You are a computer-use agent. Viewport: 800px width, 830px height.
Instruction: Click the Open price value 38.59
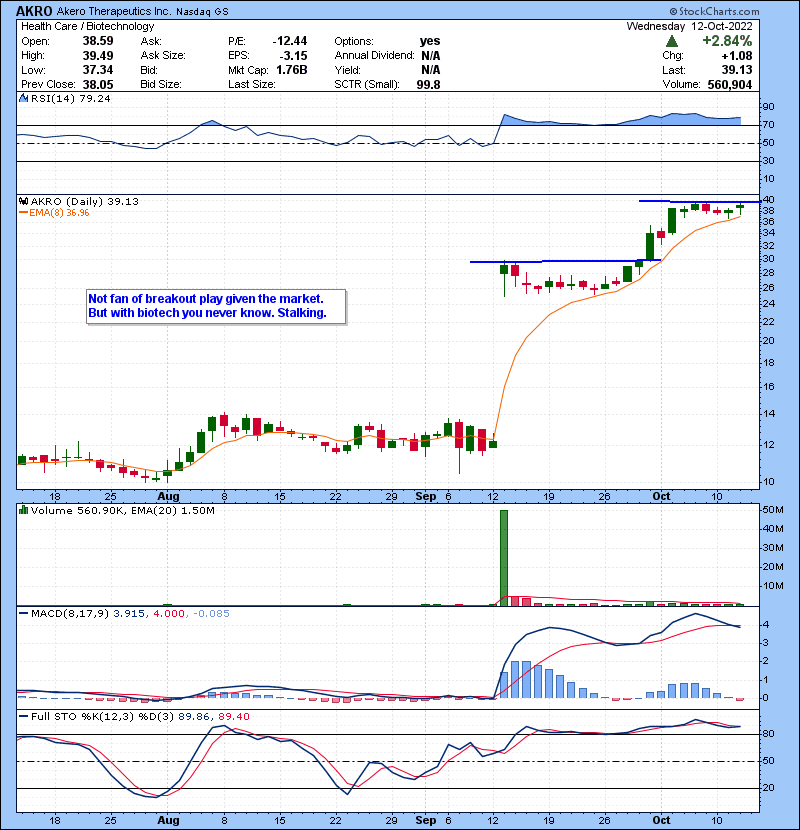click(98, 41)
